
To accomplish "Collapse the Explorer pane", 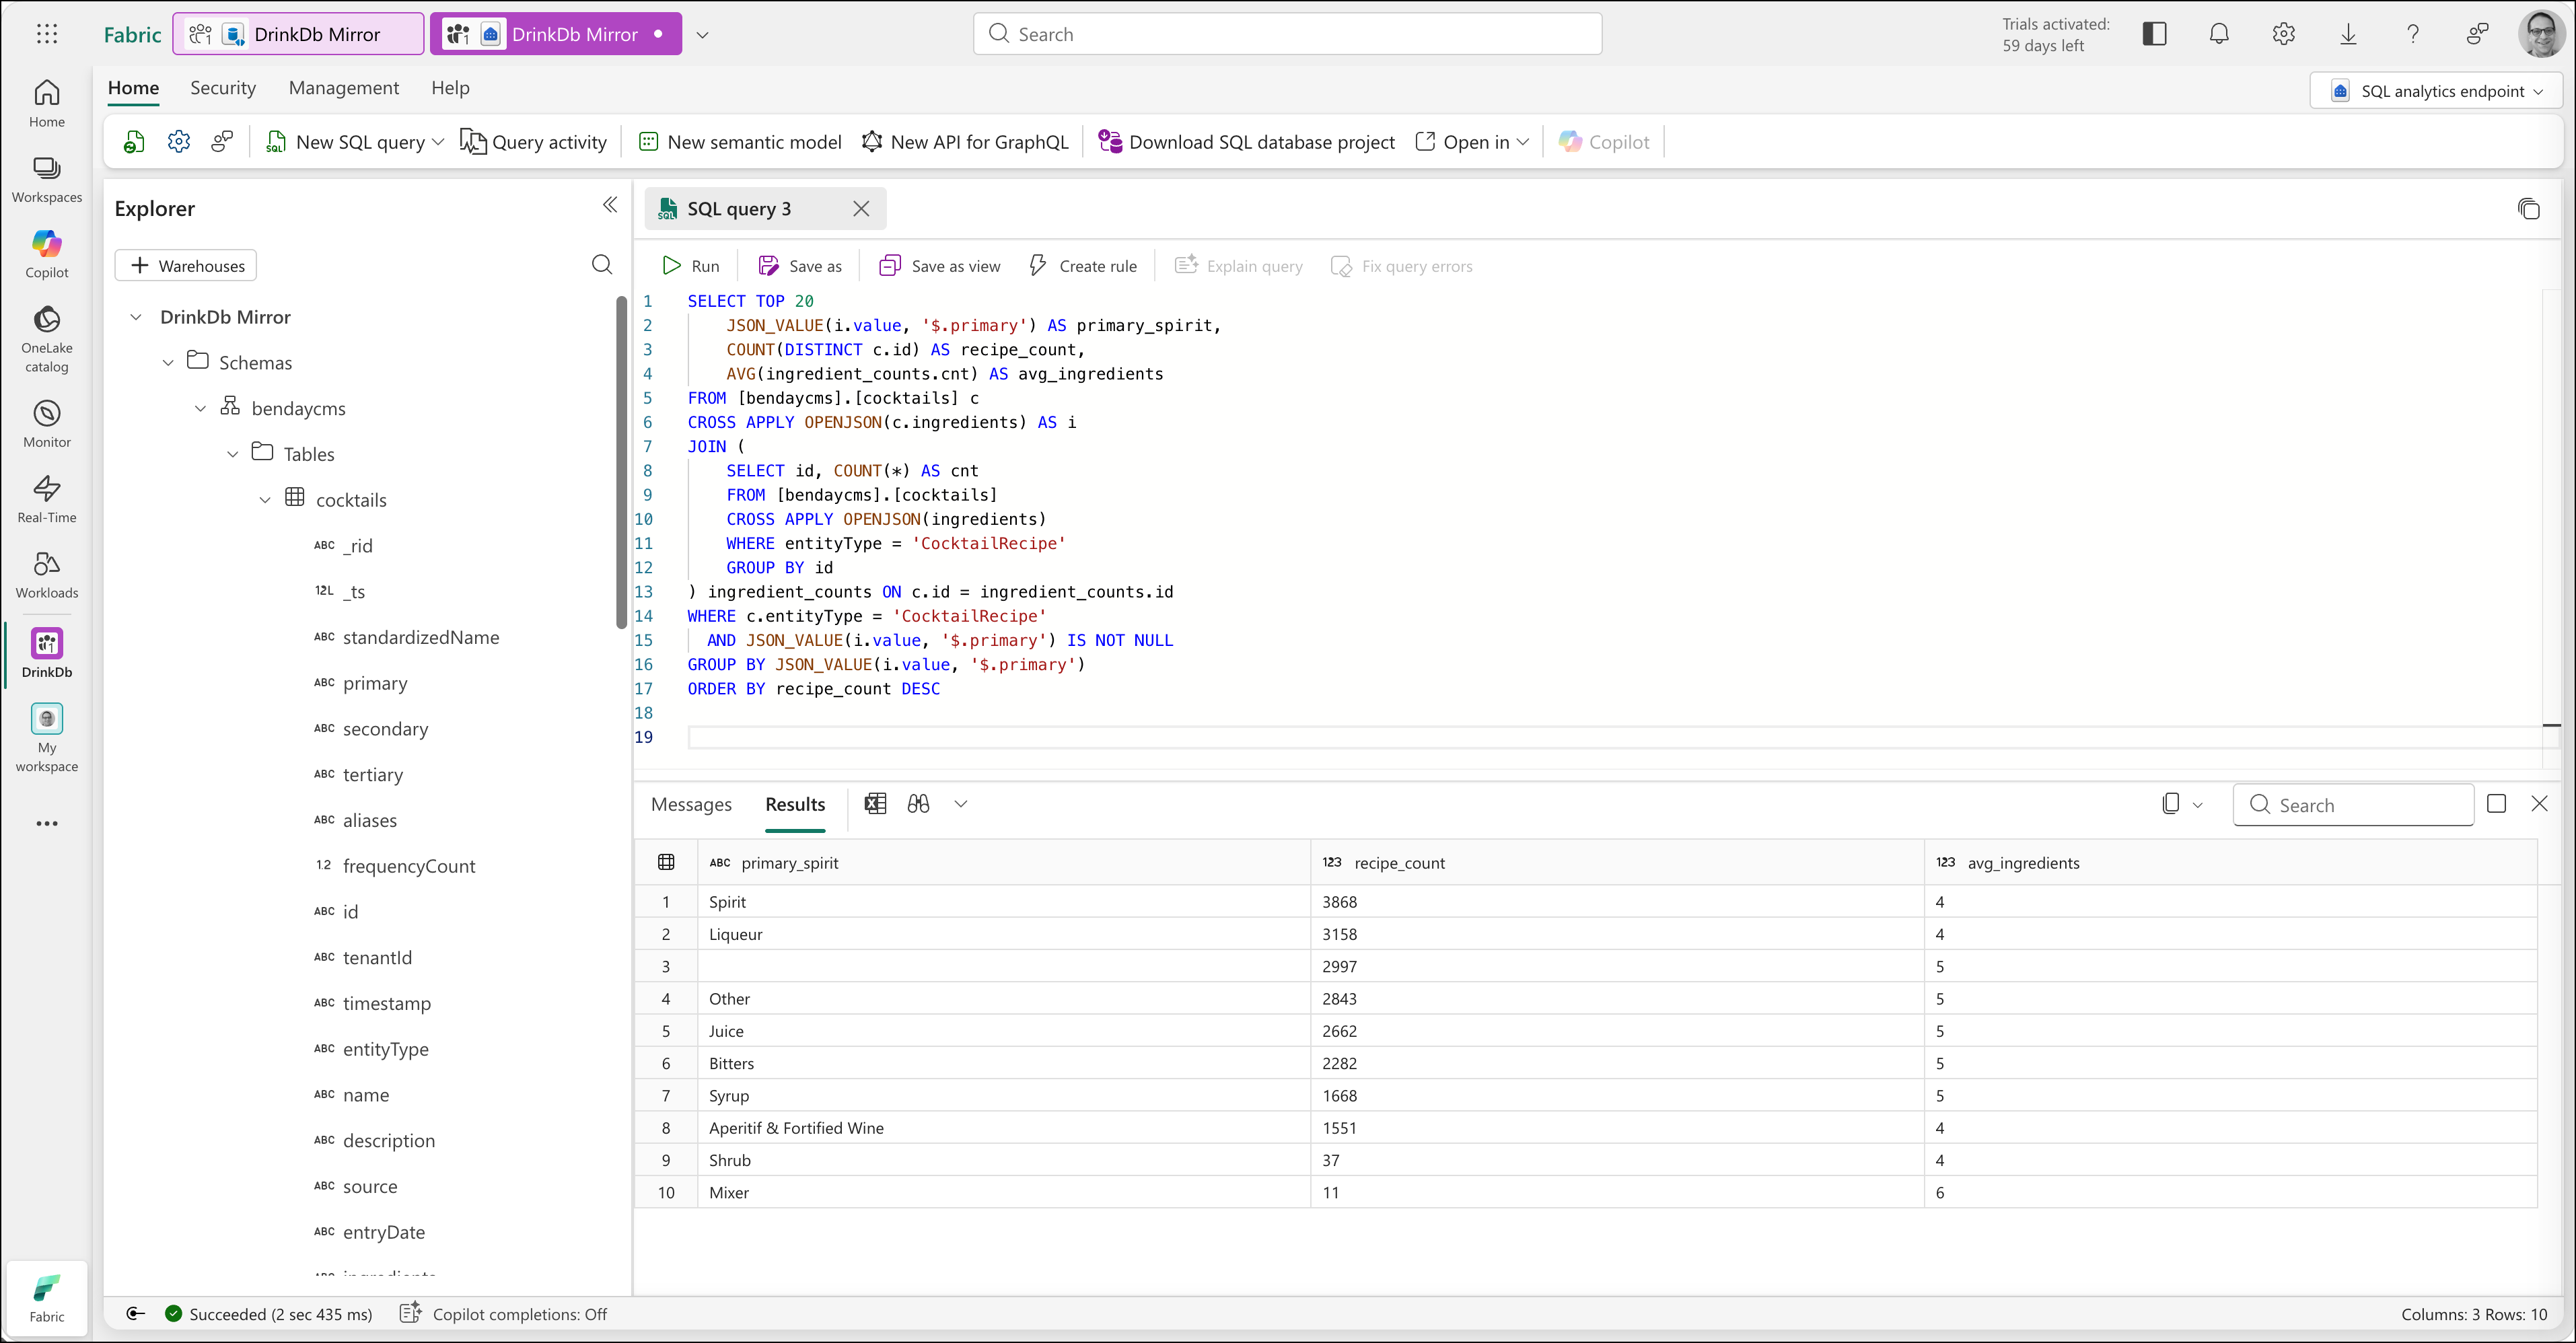I will pos(610,205).
